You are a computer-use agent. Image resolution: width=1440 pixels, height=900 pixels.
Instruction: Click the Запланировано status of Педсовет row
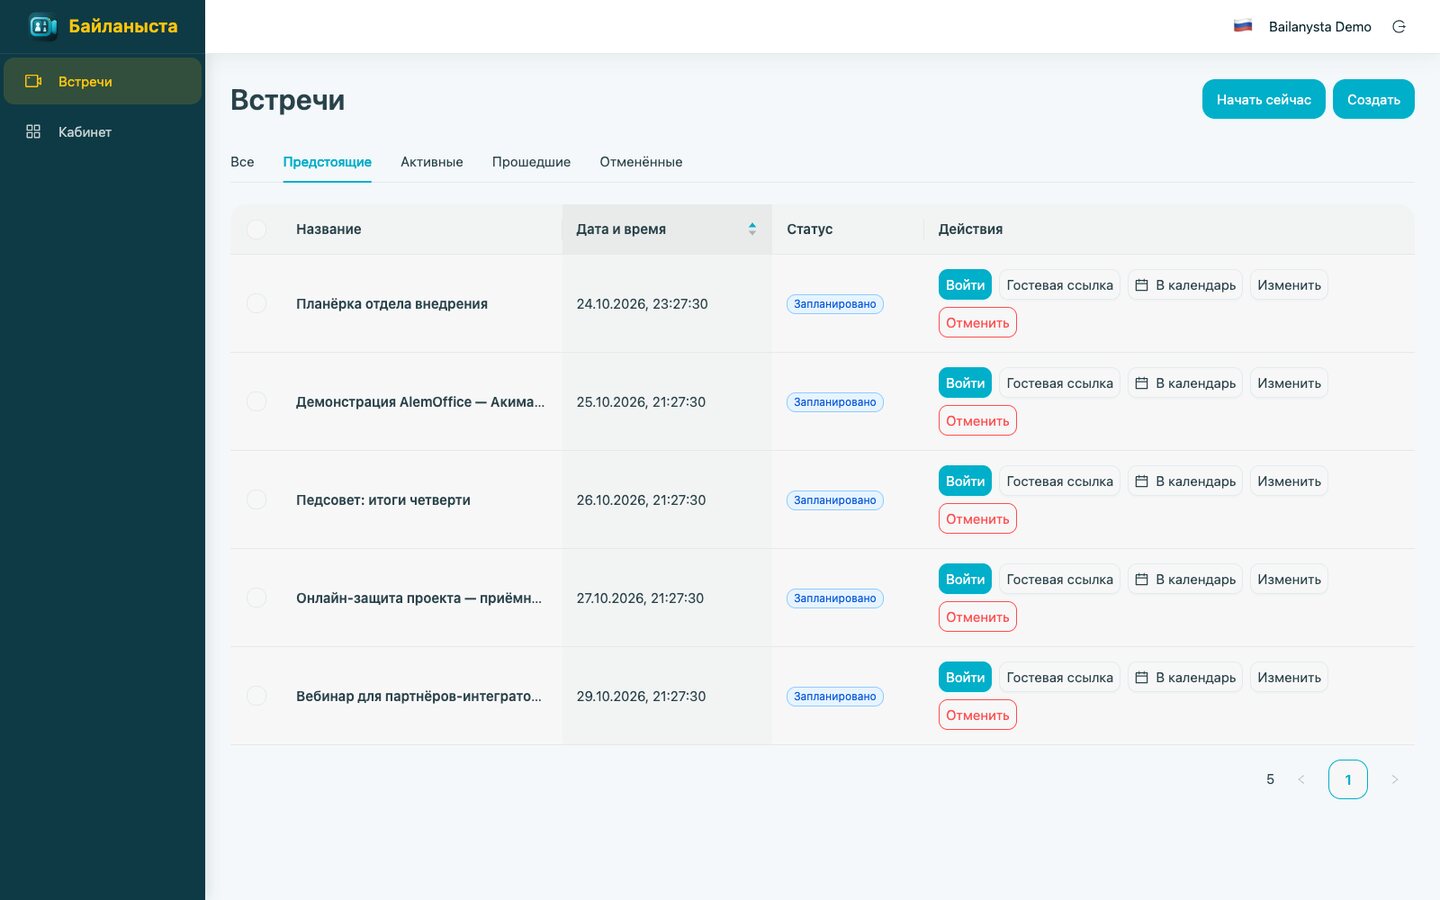835,500
